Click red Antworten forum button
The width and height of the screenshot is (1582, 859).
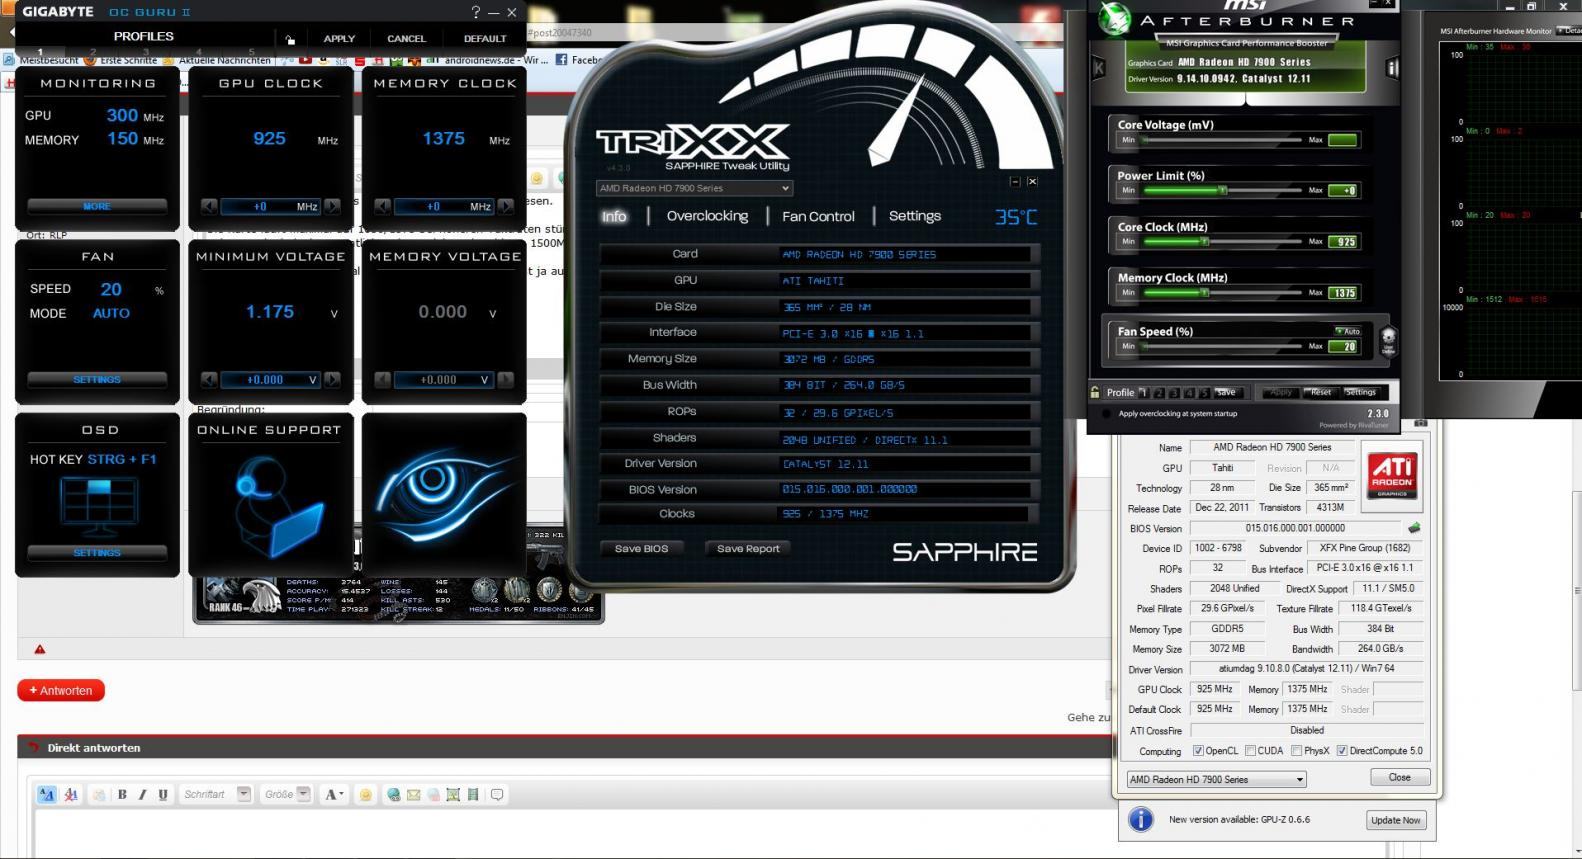[x=61, y=690]
